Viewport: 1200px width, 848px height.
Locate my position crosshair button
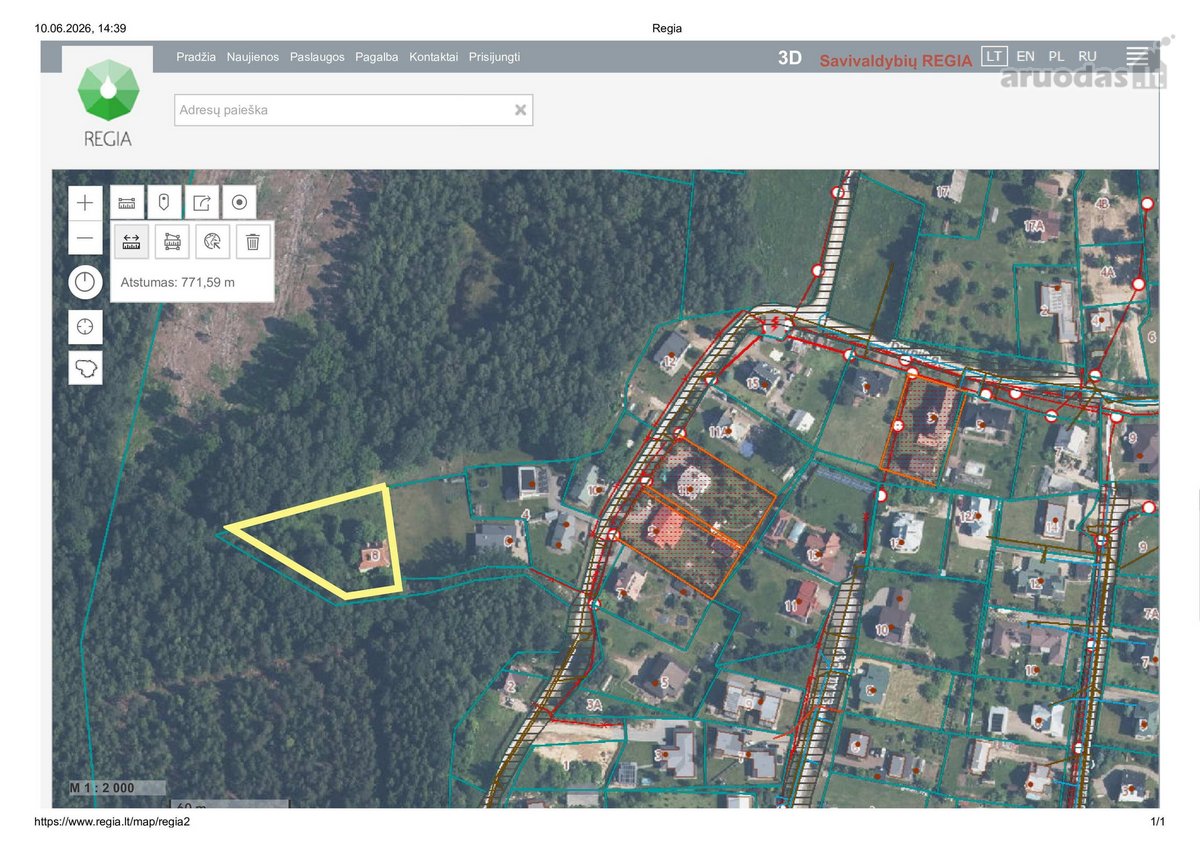coord(85,326)
